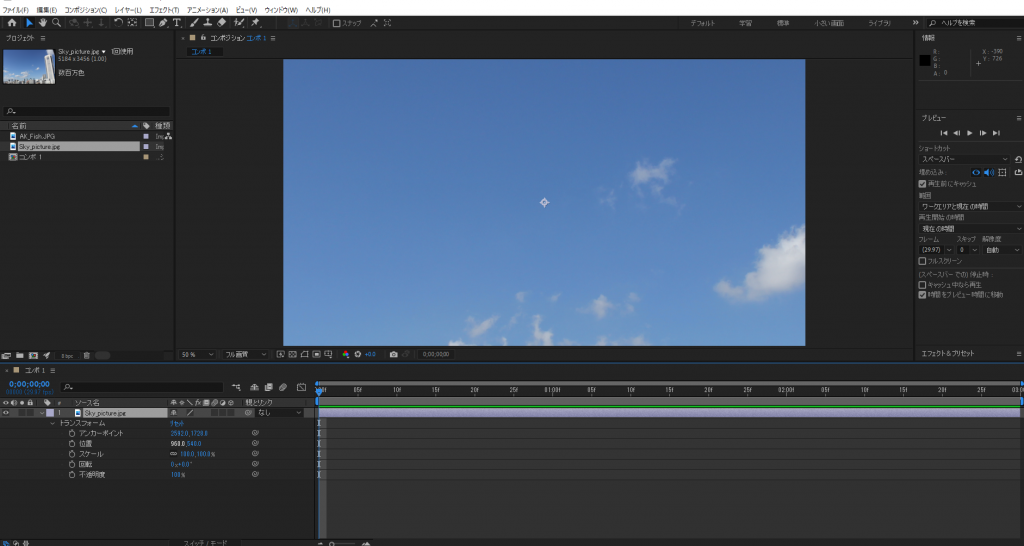Image resolution: width=1024 pixels, height=546 pixels.
Task: Select the Selection arrow tool
Action: tap(29, 23)
